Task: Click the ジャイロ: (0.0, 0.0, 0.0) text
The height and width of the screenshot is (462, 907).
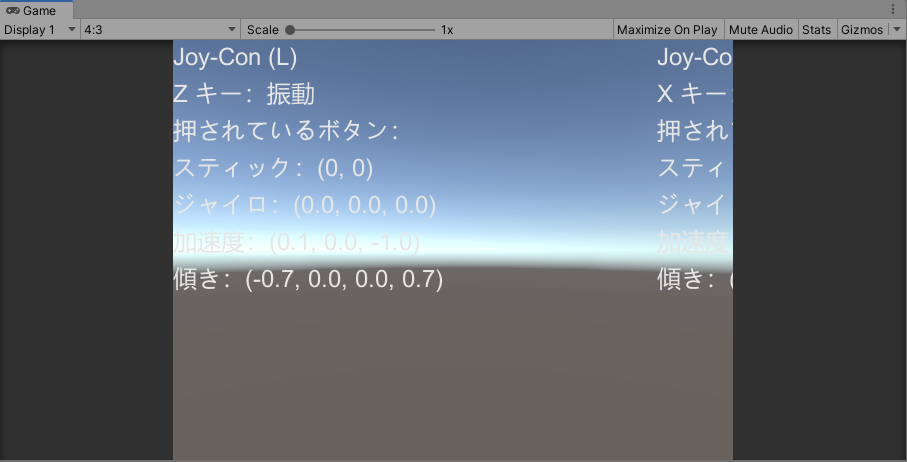Action: coord(305,205)
